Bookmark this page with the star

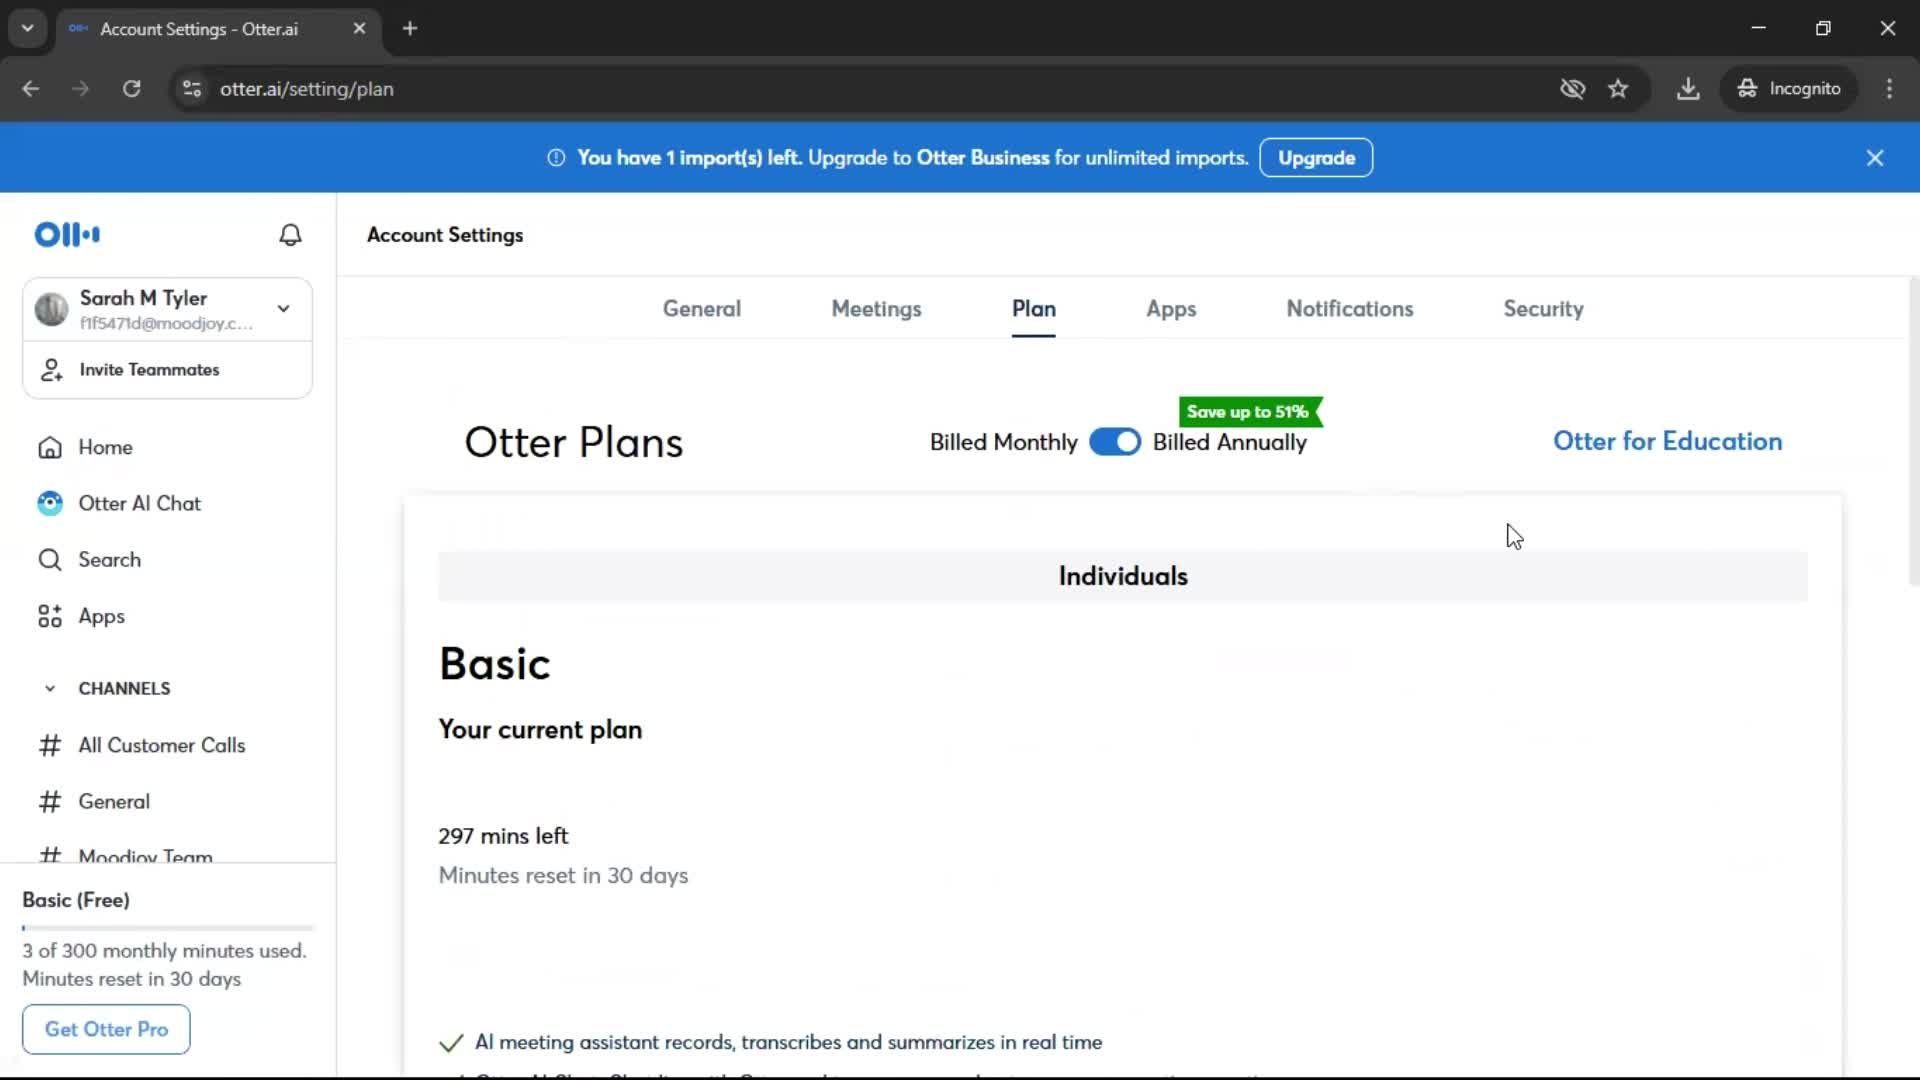pyautogui.click(x=1618, y=89)
